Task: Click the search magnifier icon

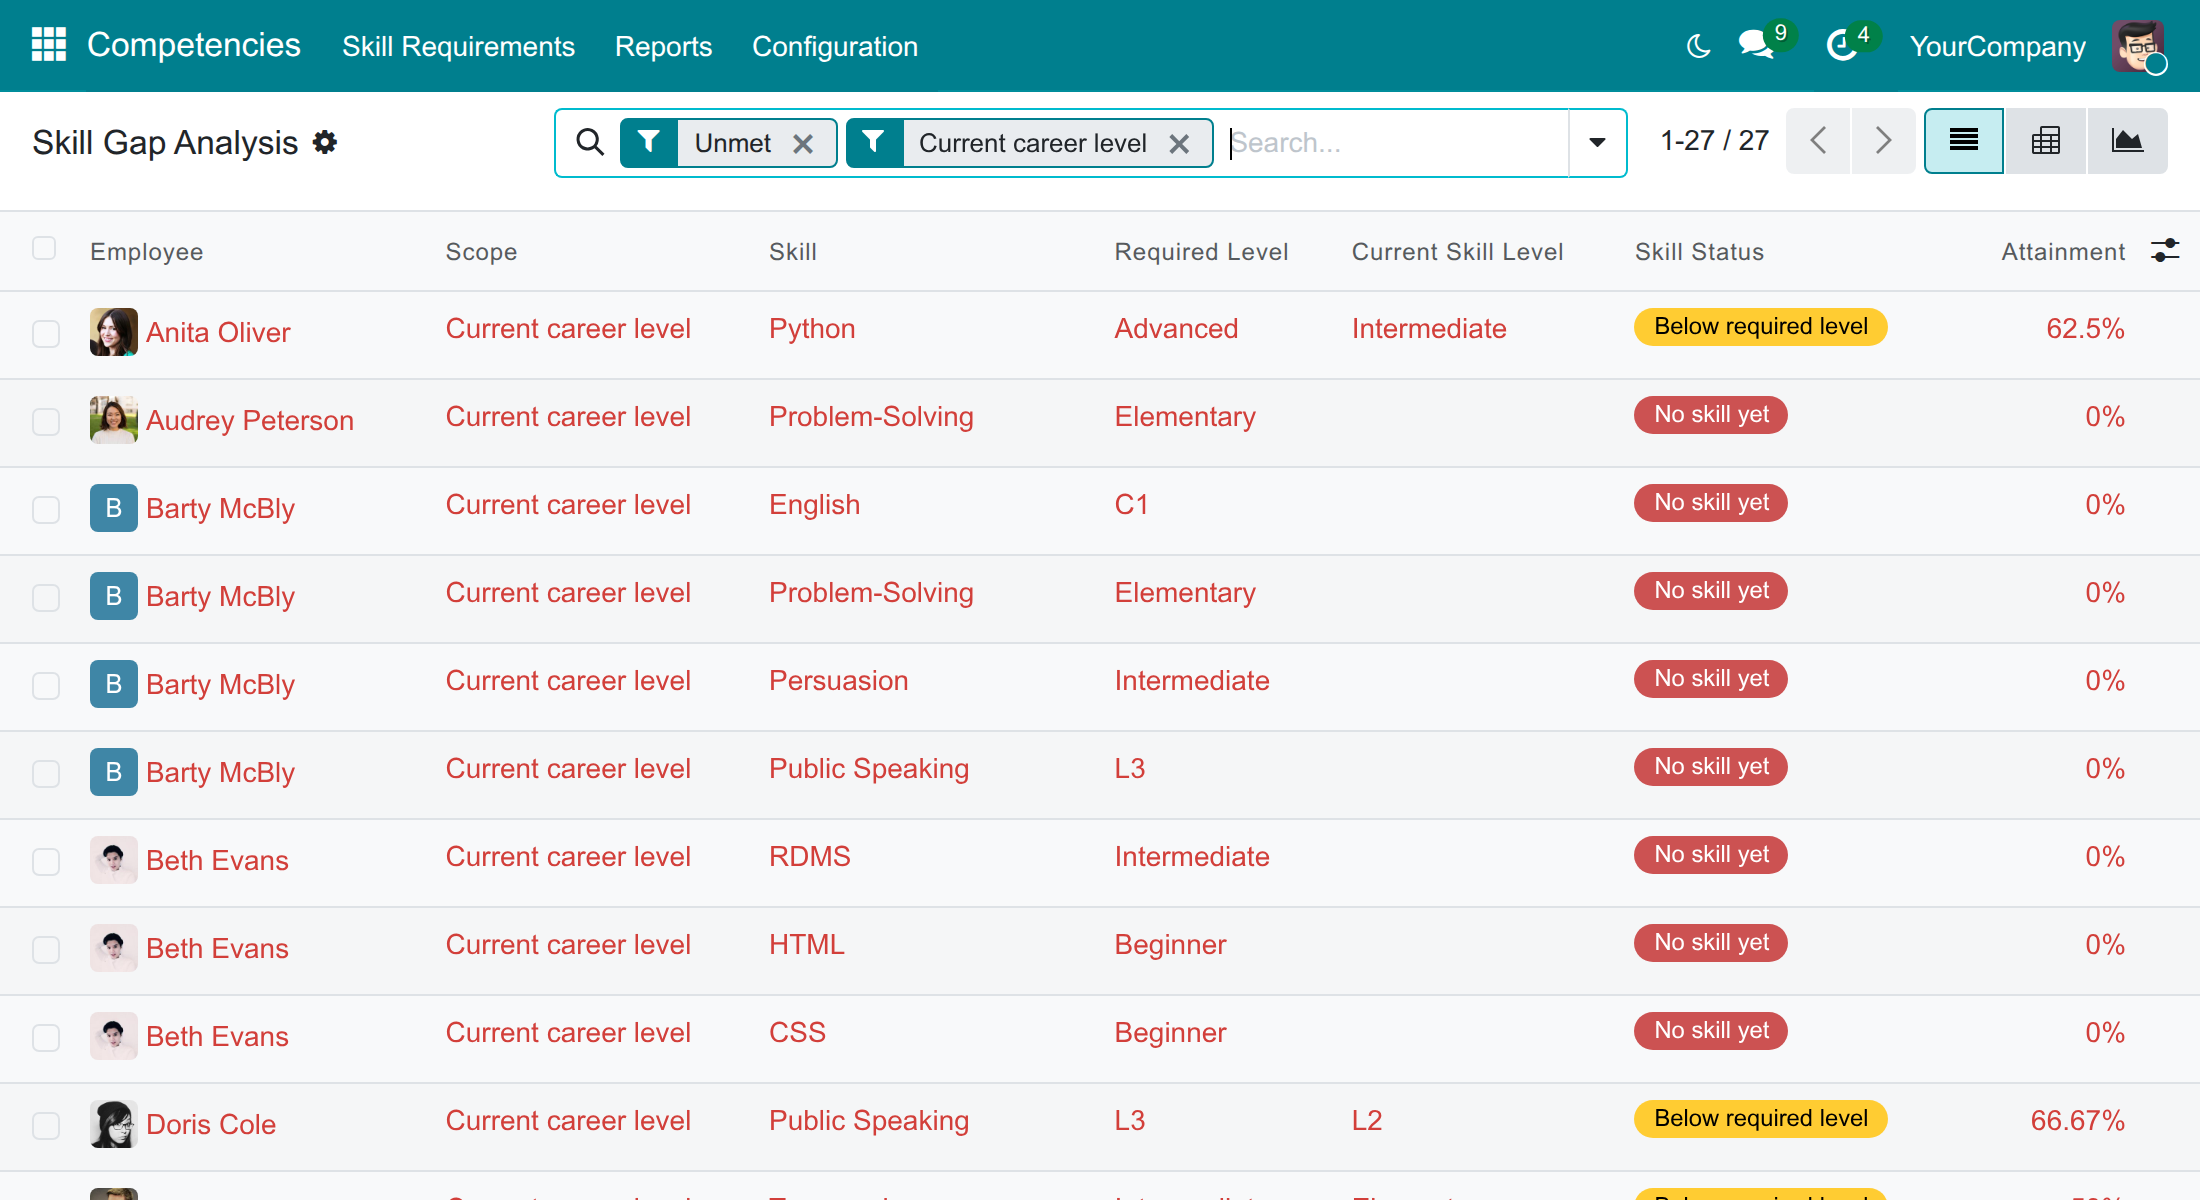Action: [590, 142]
